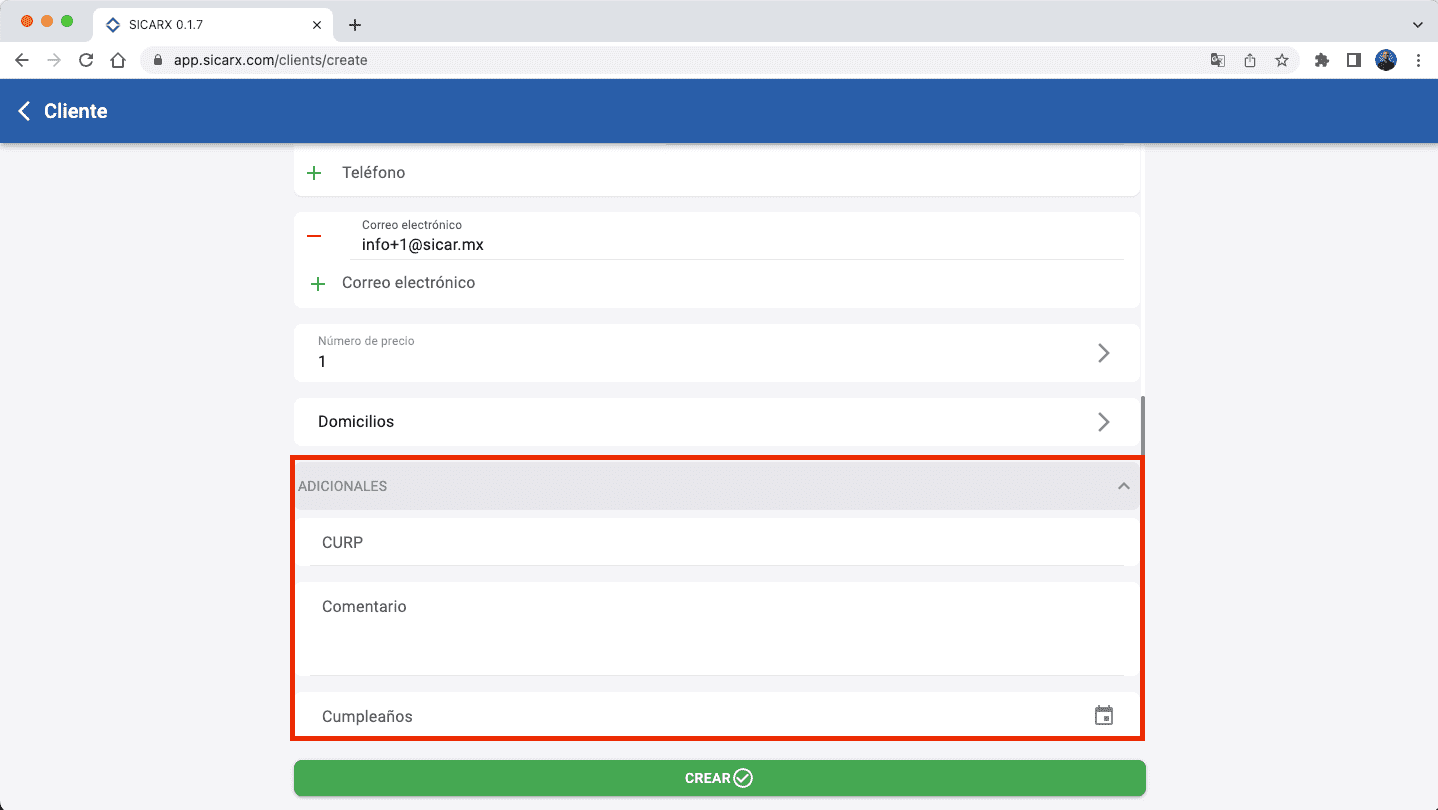
Task: Remove email with the red minus icon
Action: click(314, 236)
